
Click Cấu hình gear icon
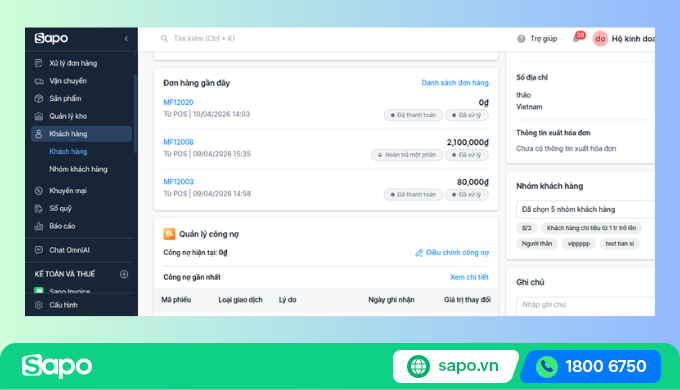pyautogui.click(x=39, y=305)
